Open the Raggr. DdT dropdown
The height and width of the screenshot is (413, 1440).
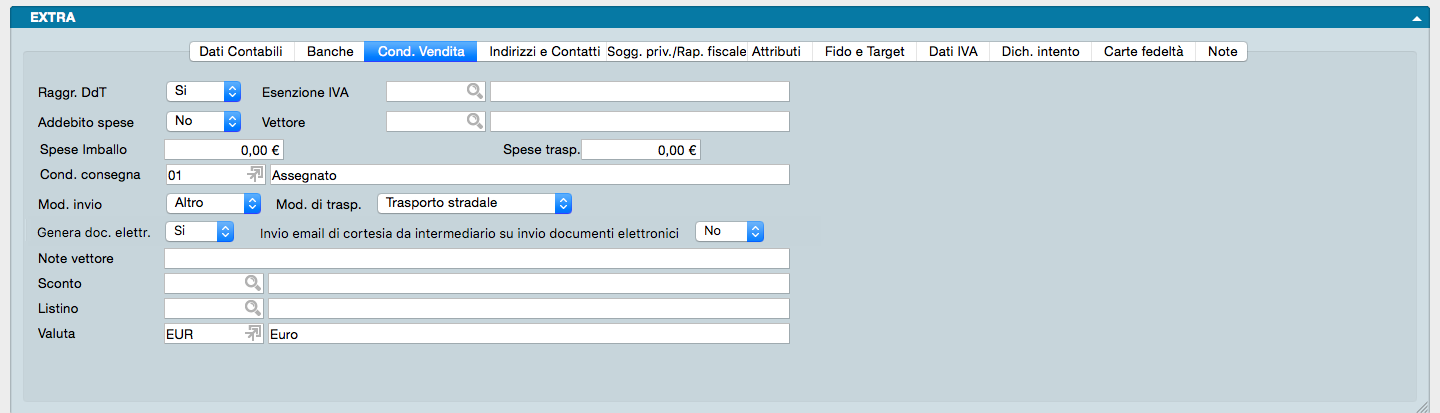204,91
